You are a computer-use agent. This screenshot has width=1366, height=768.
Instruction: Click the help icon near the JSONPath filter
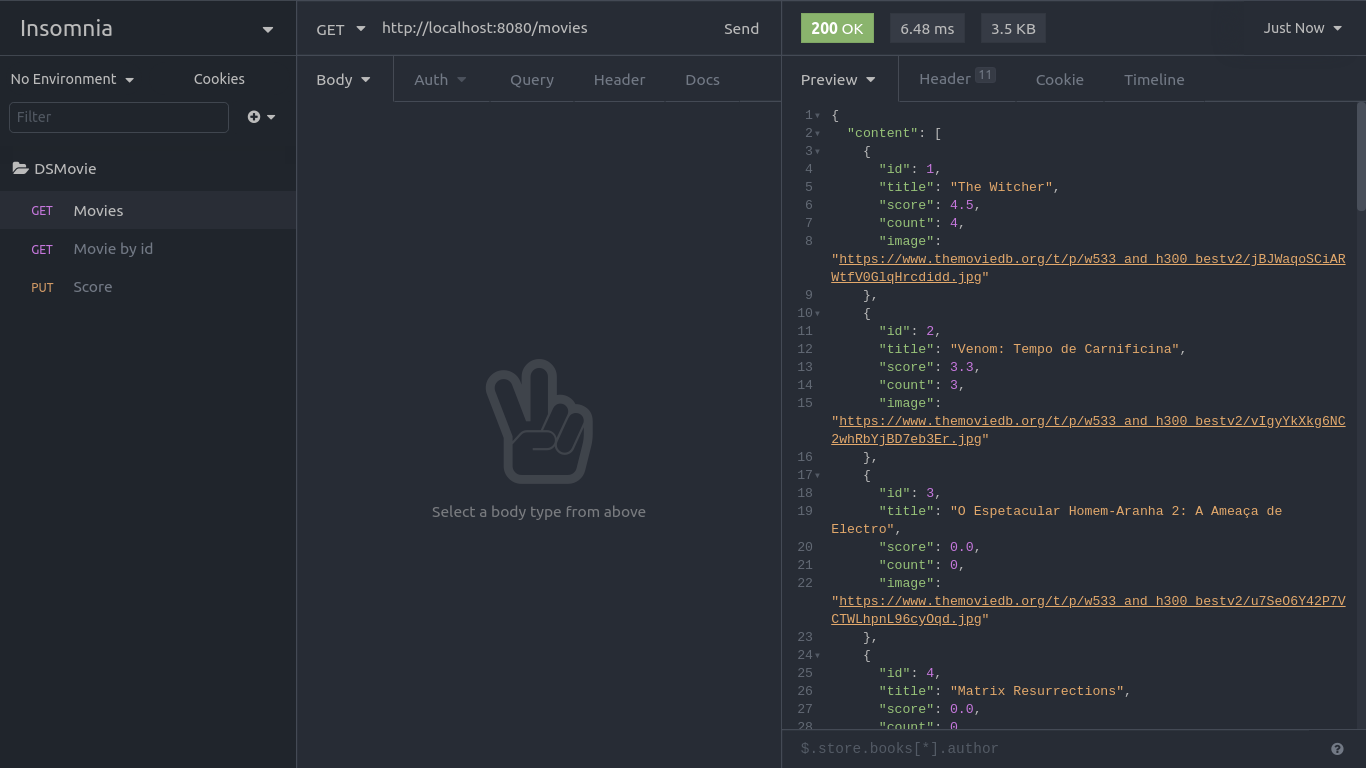coord(1337,748)
